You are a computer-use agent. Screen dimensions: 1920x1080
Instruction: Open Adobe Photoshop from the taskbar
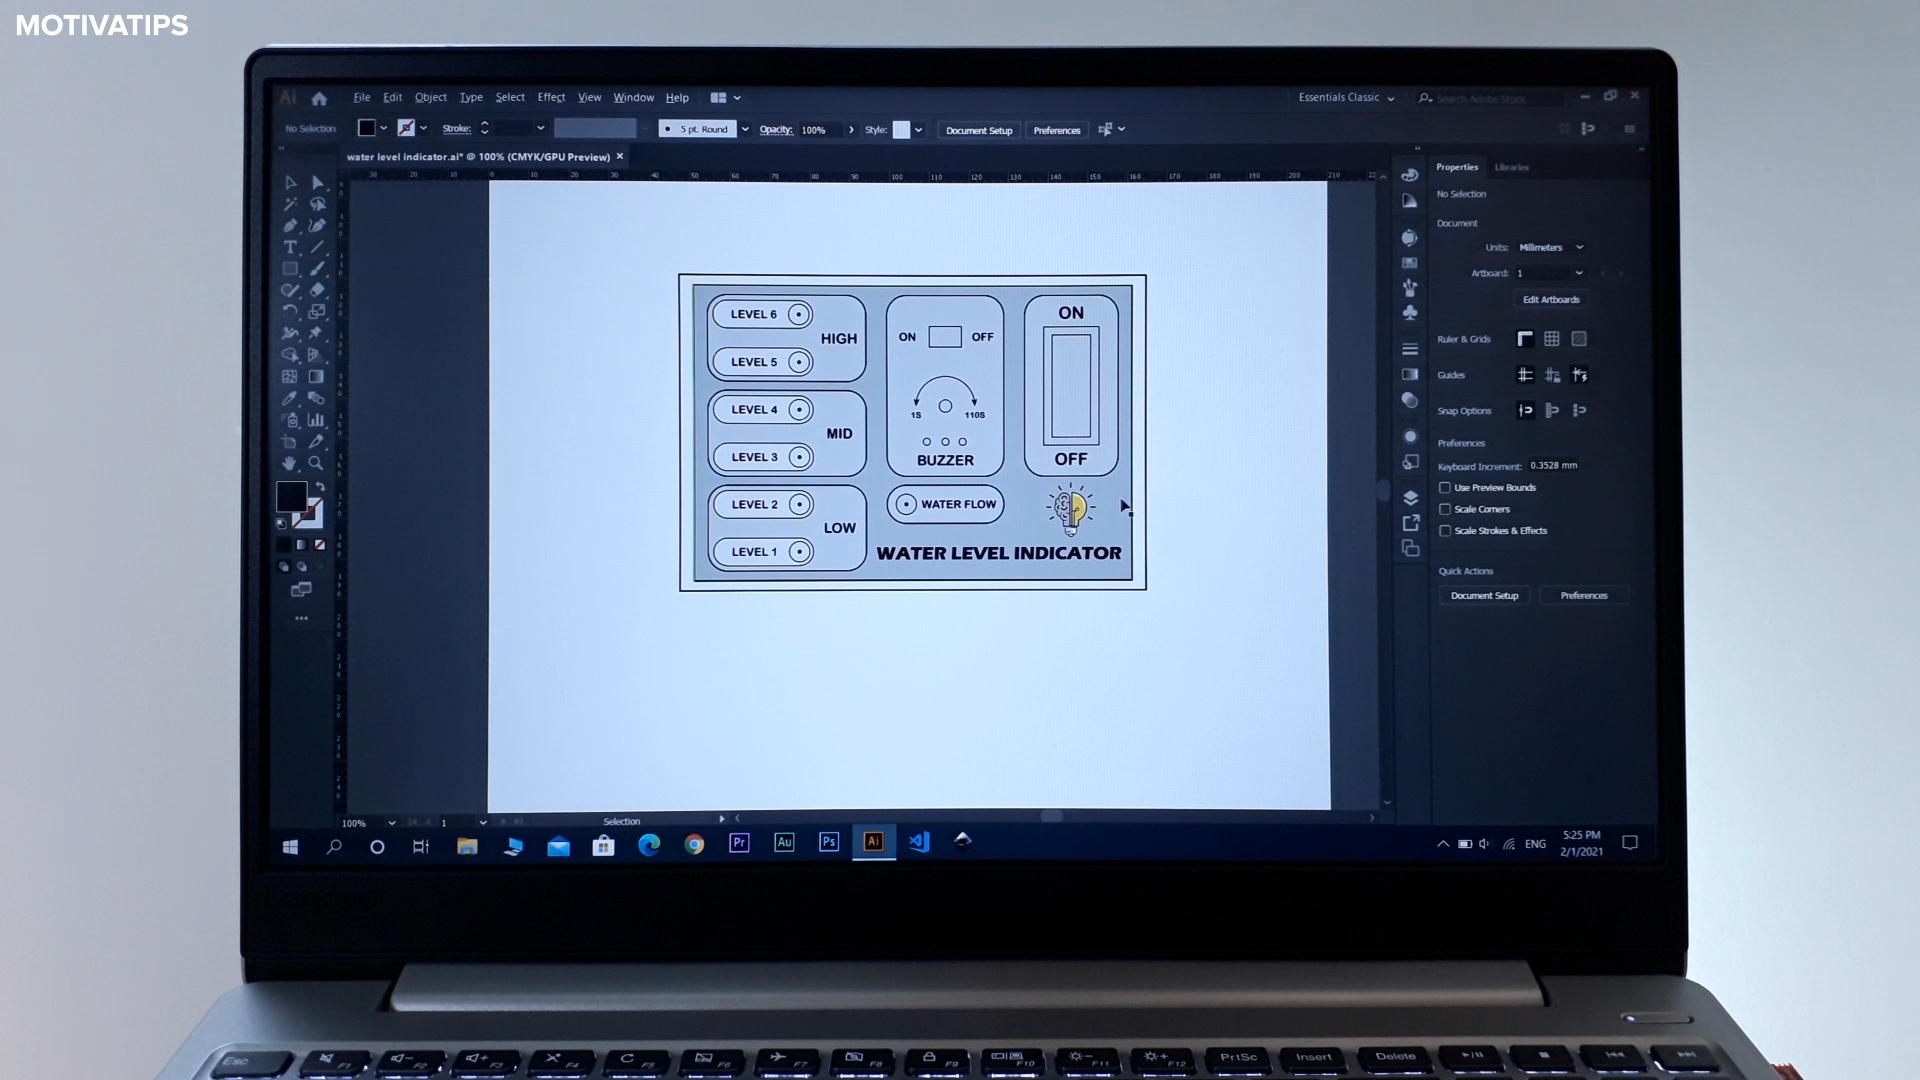828,843
